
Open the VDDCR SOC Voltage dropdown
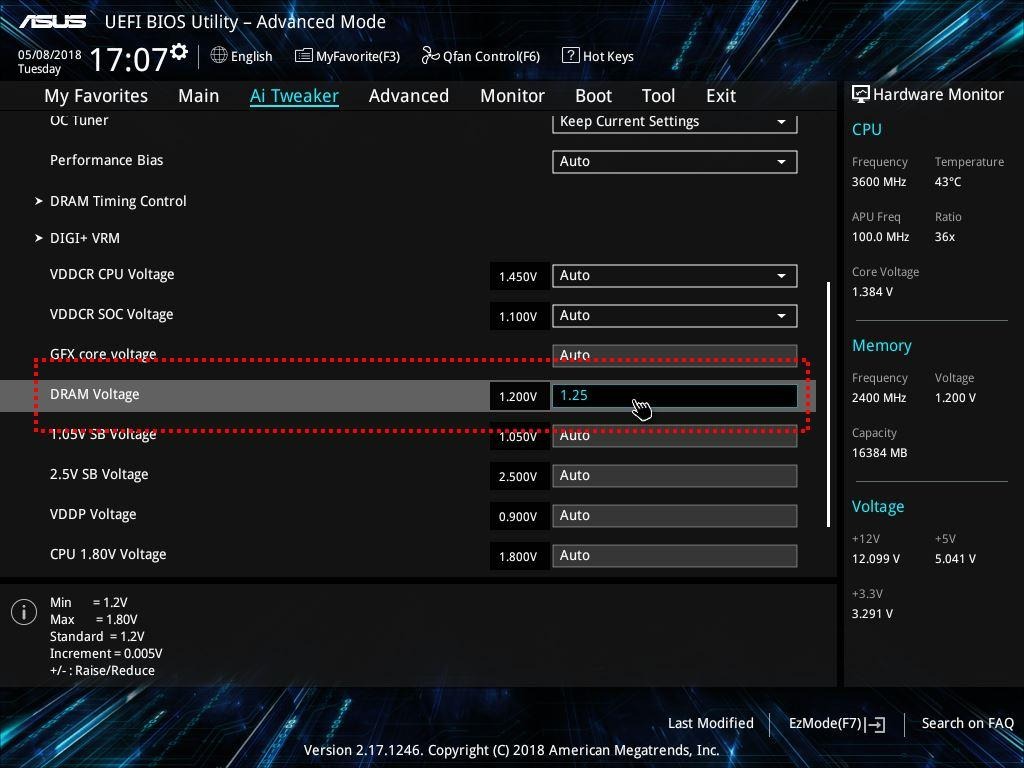[x=674, y=315]
